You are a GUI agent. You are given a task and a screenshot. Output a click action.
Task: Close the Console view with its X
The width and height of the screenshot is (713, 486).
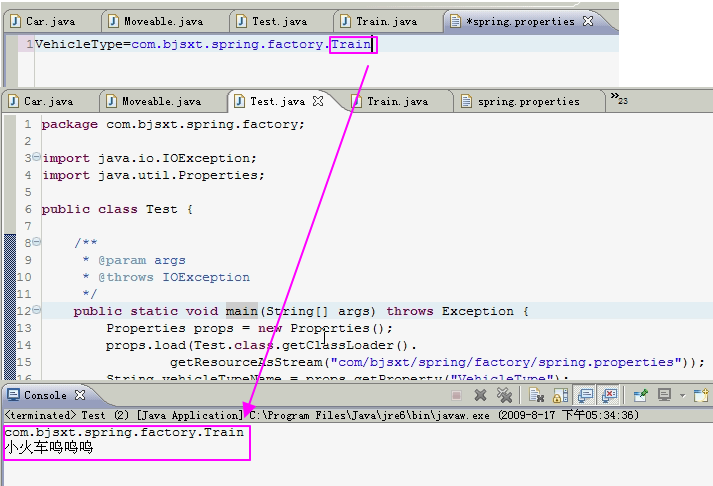(x=80, y=395)
